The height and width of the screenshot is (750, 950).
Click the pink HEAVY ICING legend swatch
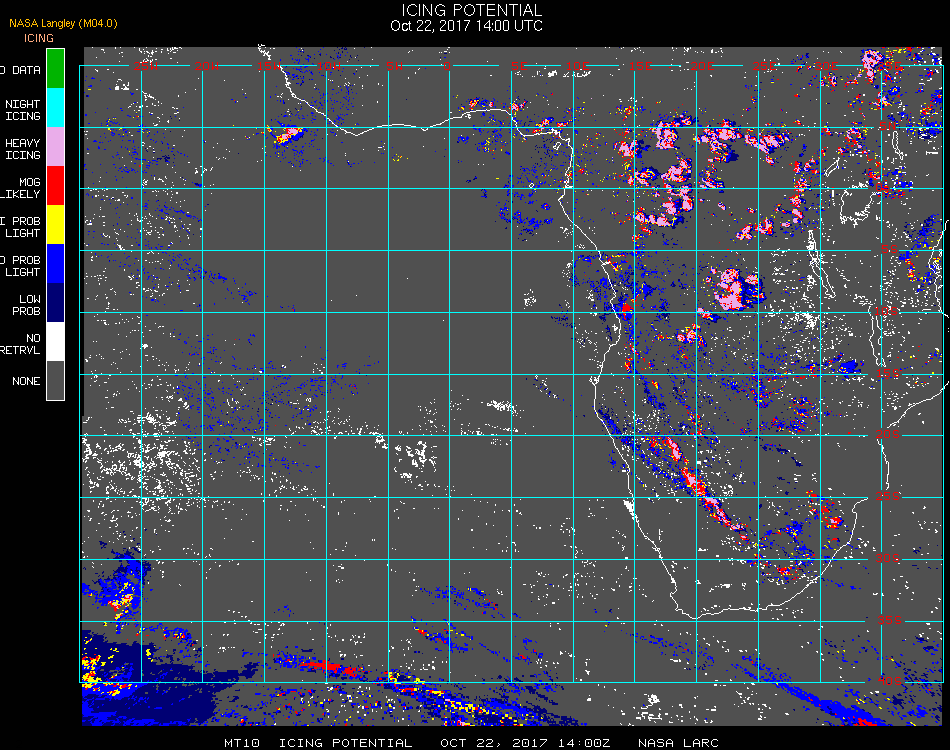click(x=55, y=147)
